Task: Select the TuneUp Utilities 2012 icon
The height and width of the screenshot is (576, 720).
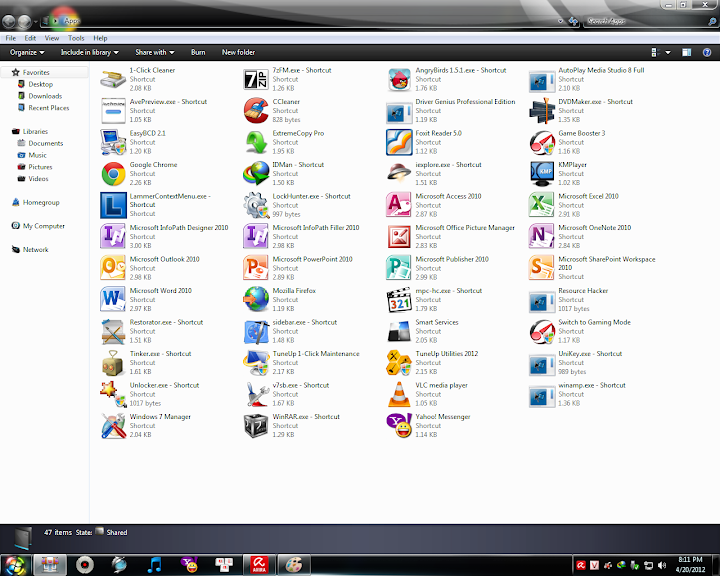Action: pos(399,363)
